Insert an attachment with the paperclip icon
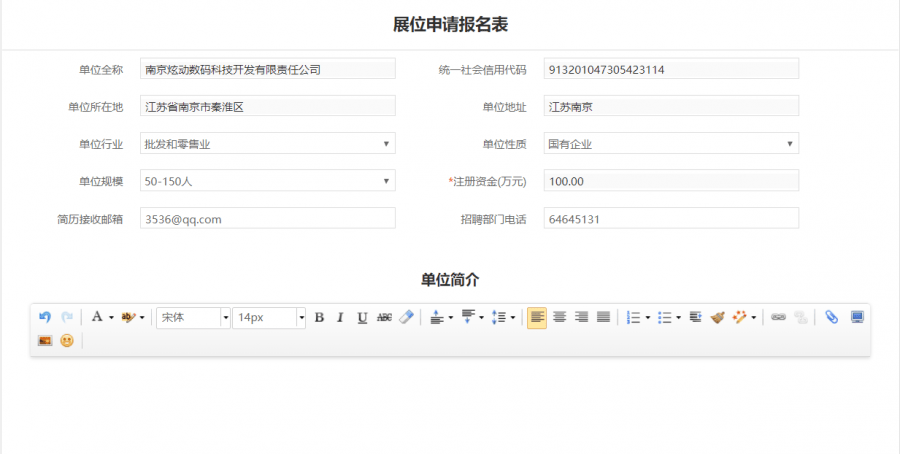This screenshot has height=454, width=900. 832,317
